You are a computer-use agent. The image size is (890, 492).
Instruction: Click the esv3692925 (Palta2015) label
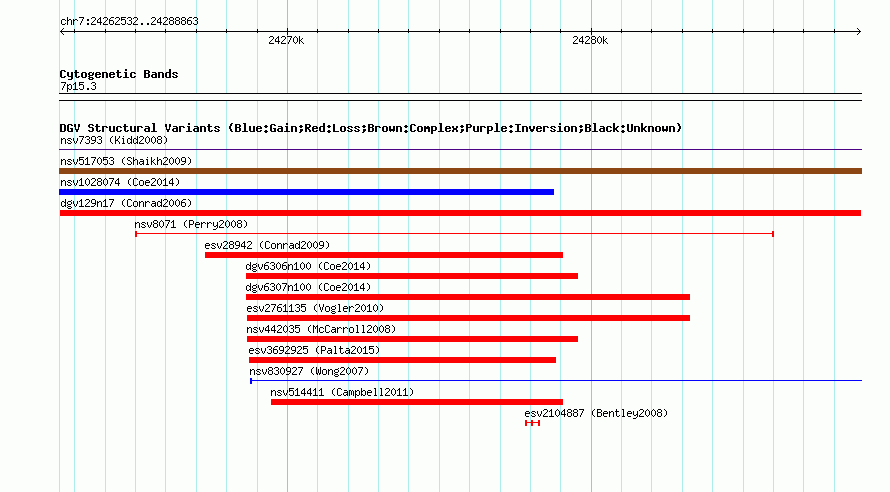314,350
